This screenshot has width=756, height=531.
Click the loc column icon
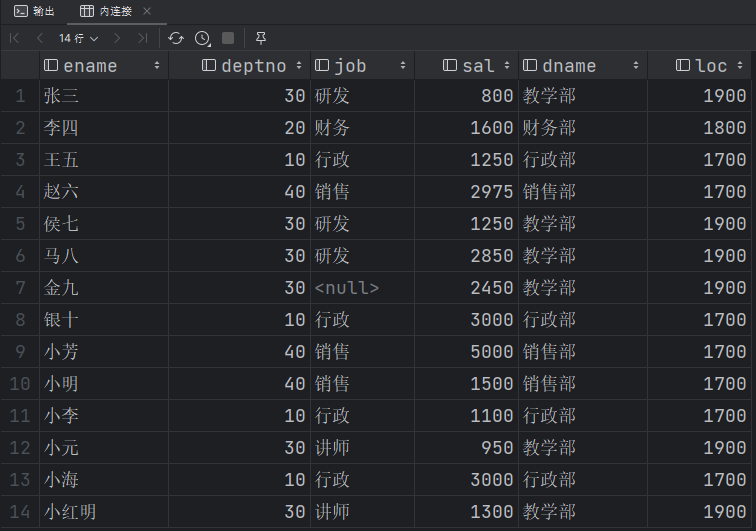682,65
